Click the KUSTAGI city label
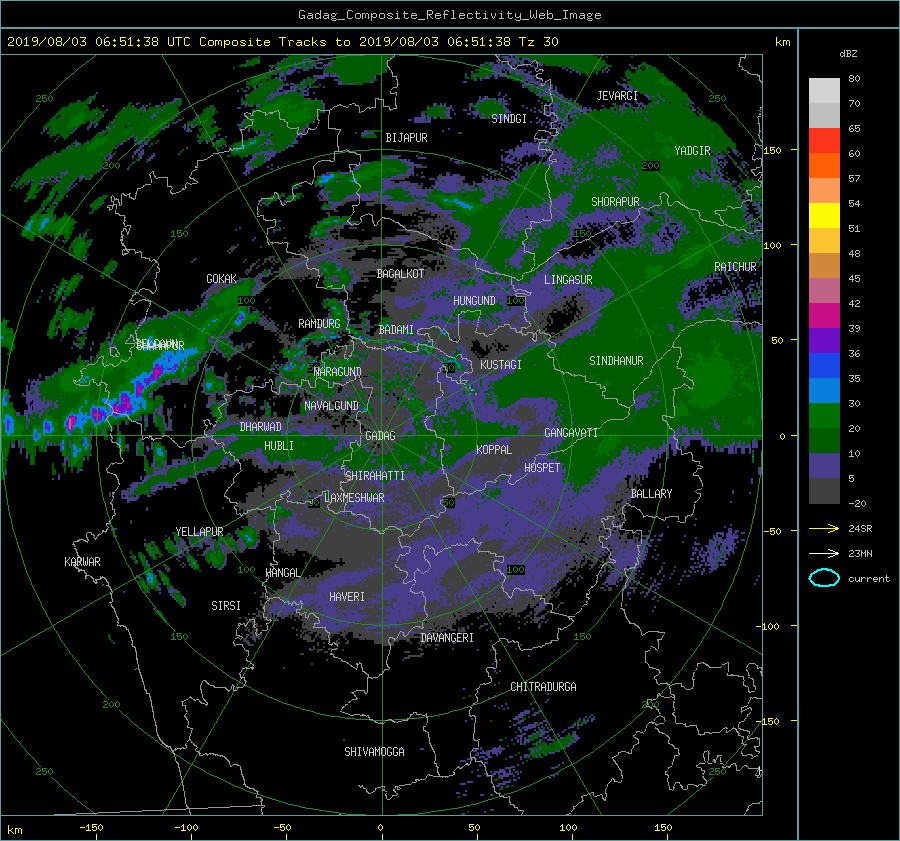The image size is (900, 841). pyautogui.click(x=501, y=365)
